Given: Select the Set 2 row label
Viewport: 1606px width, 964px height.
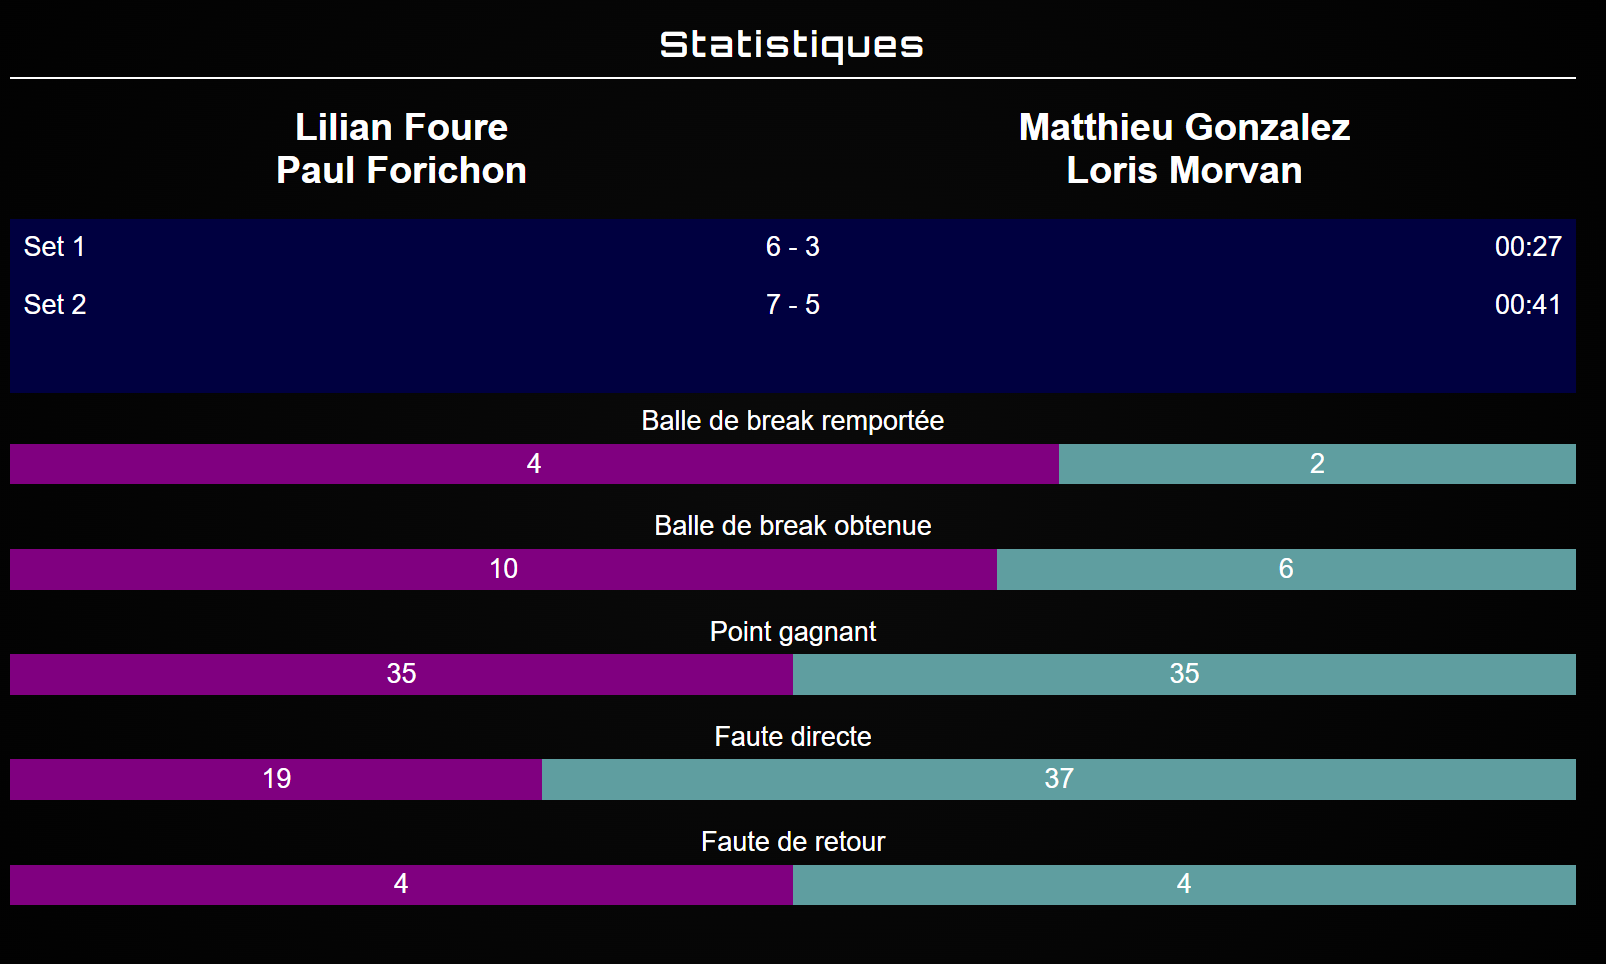Looking at the screenshot, I should 55,304.
